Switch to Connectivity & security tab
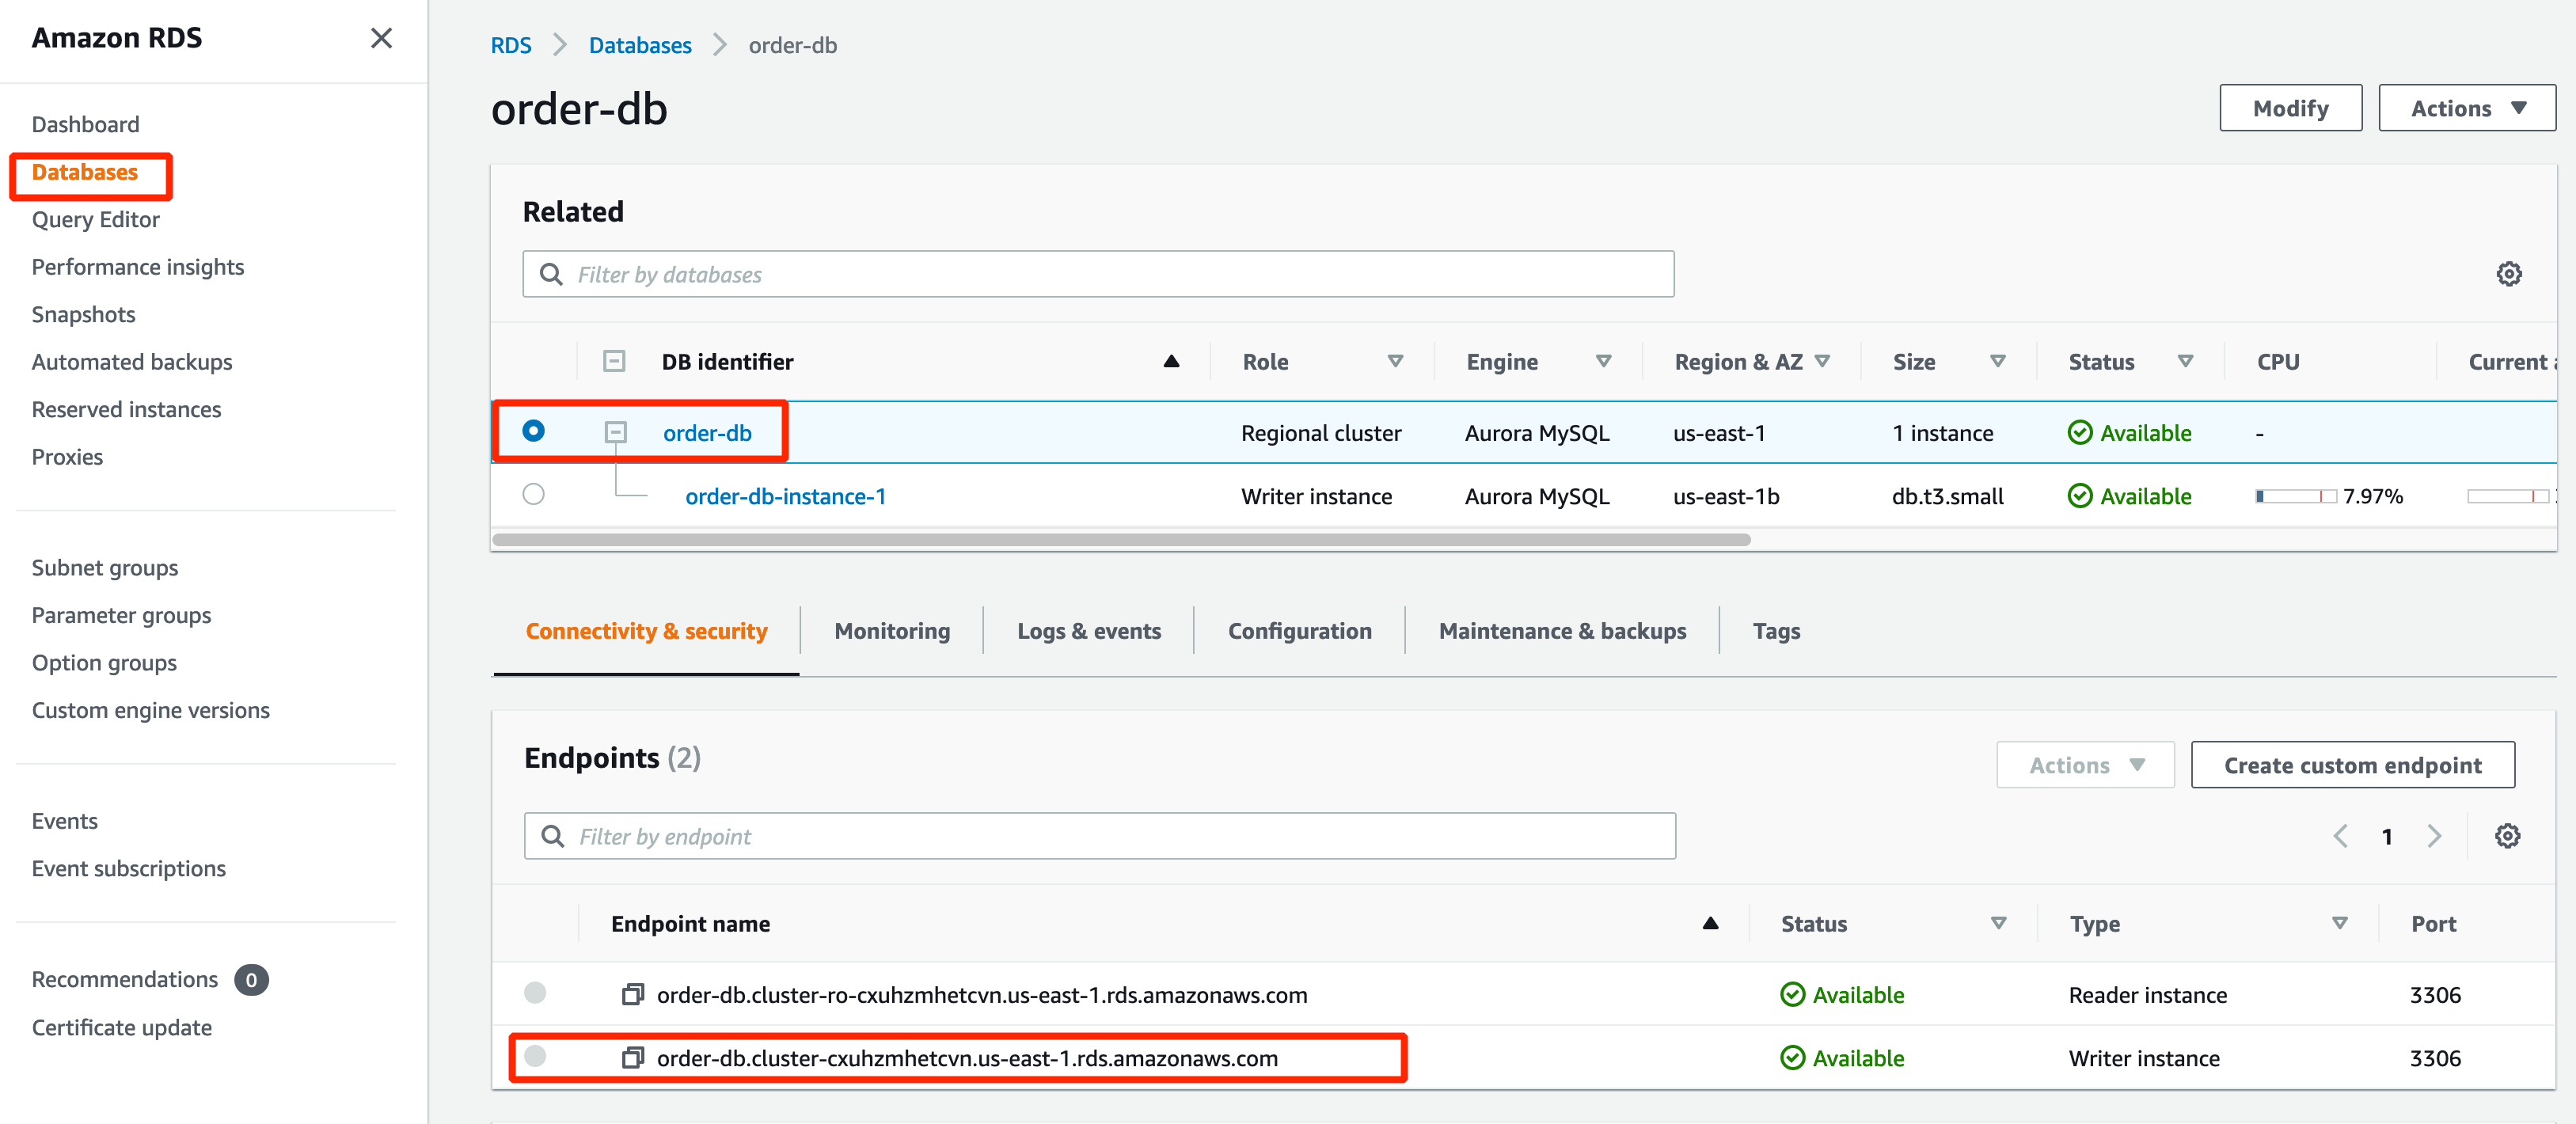This screenshot has width=2576, height=1124. coord(646,631)
